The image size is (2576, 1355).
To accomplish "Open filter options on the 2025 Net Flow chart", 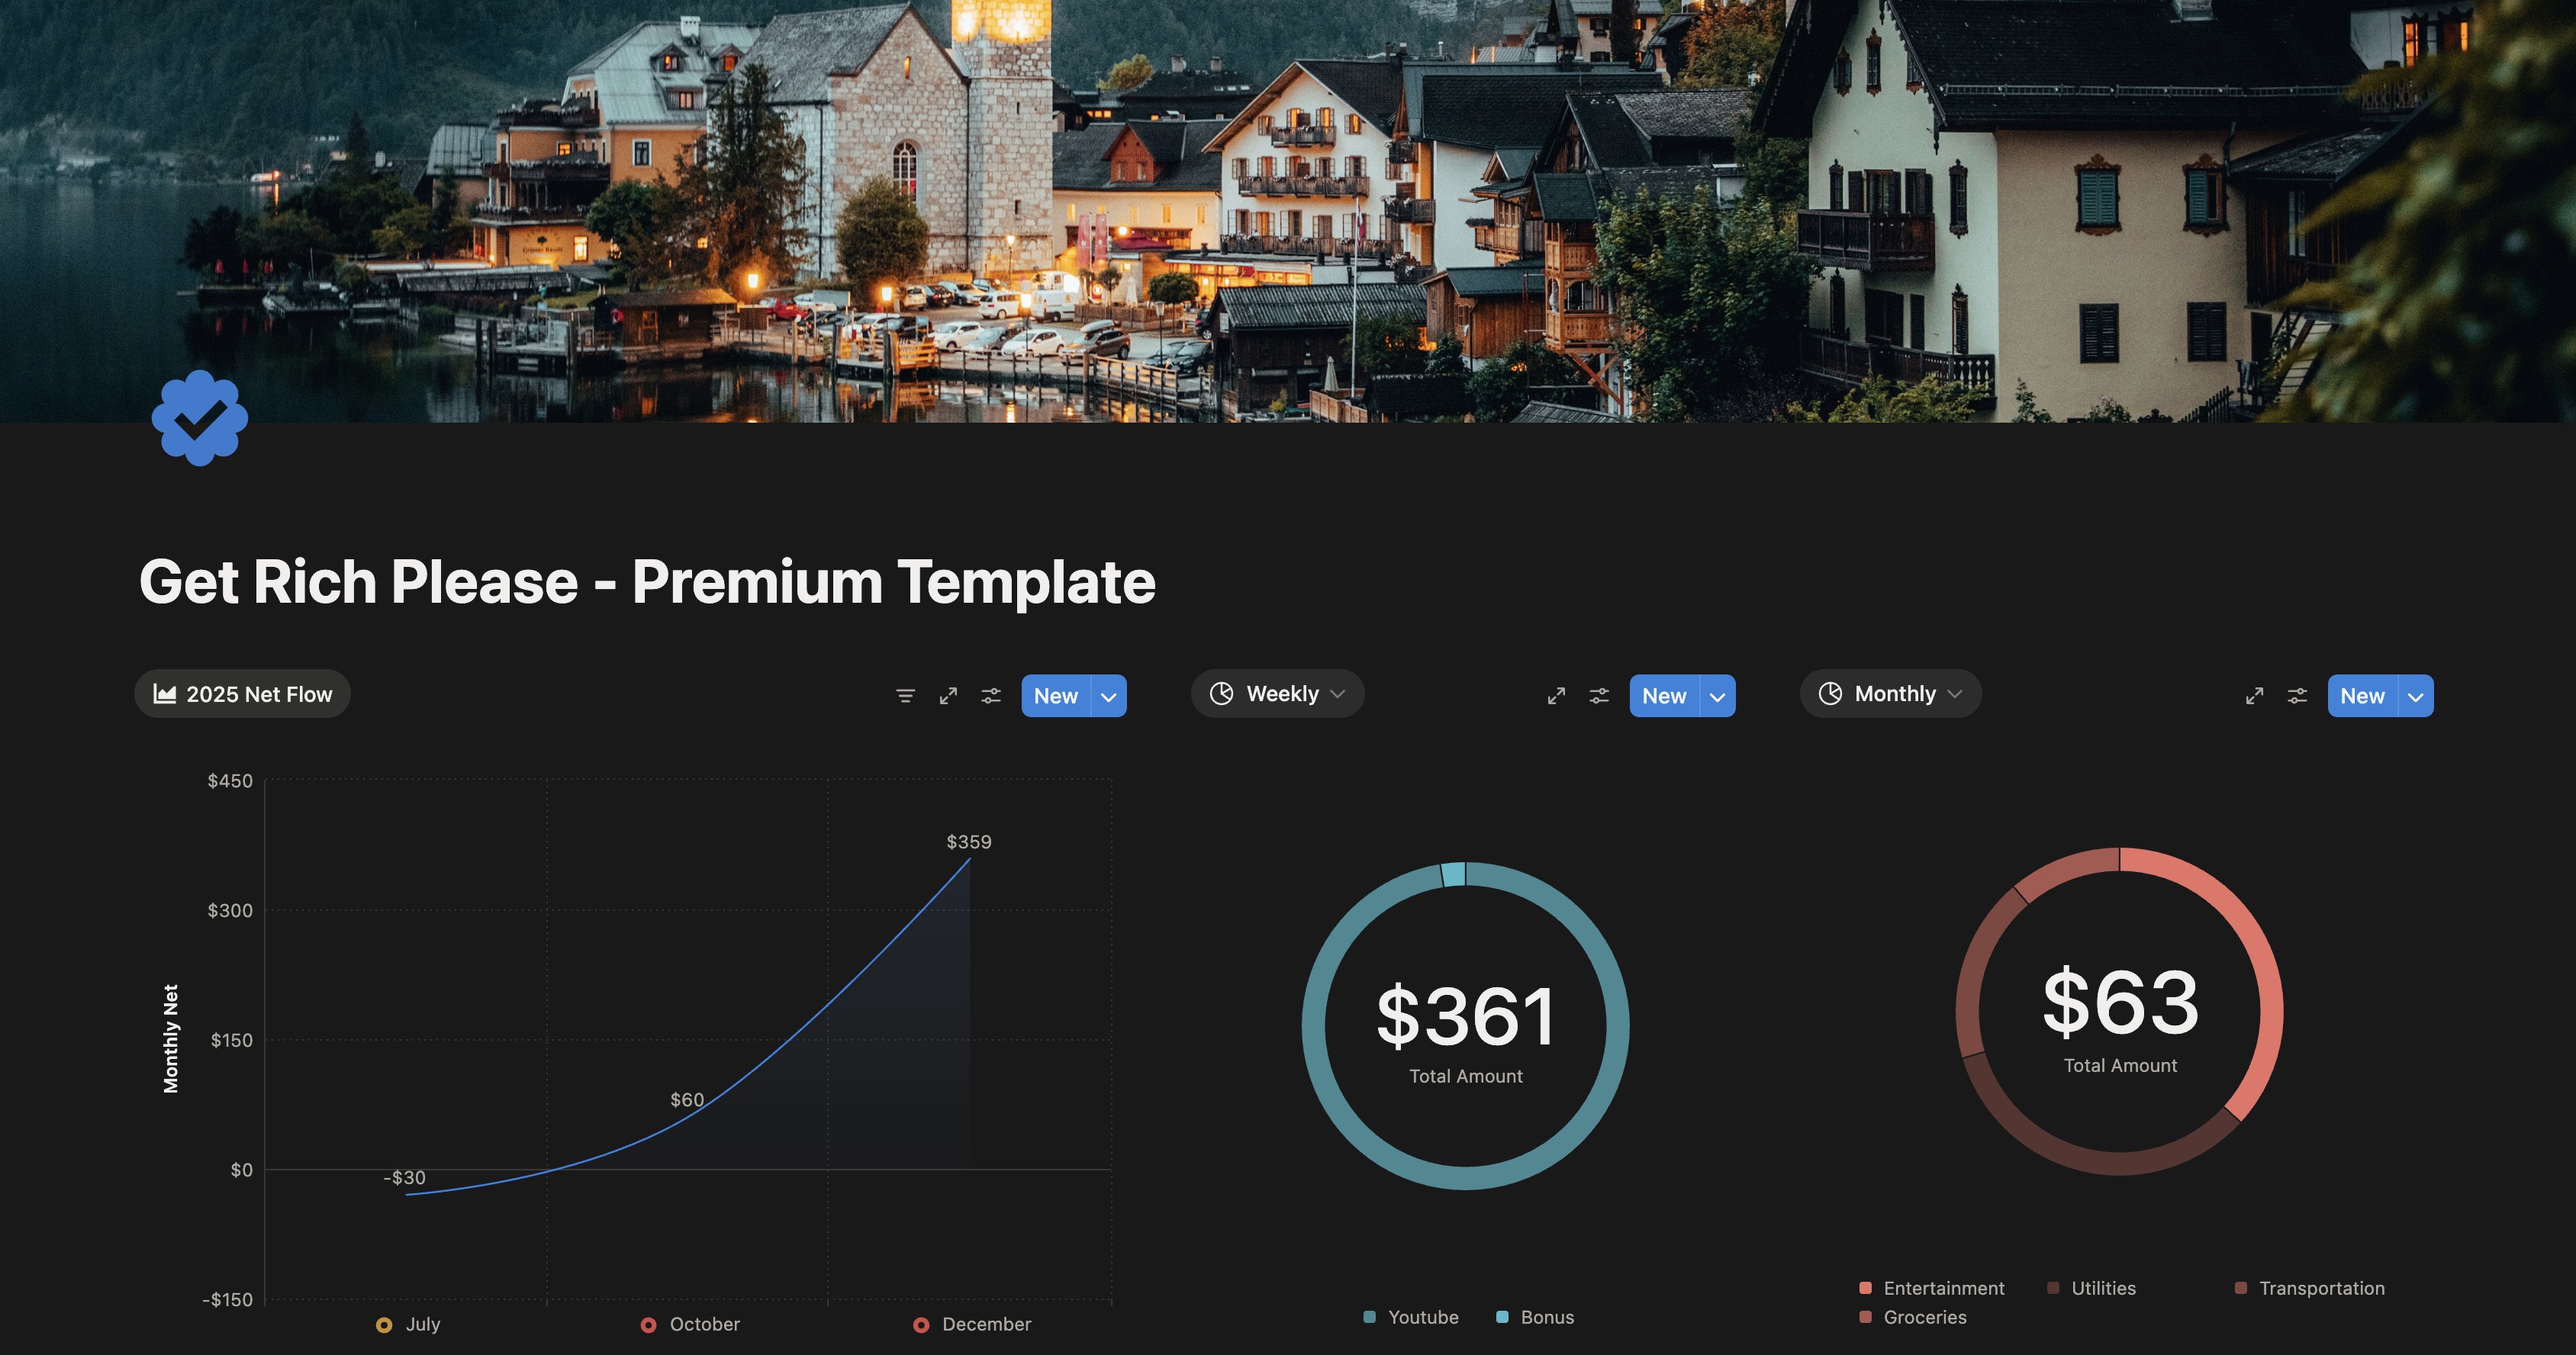I will click(x=905, y=695).
